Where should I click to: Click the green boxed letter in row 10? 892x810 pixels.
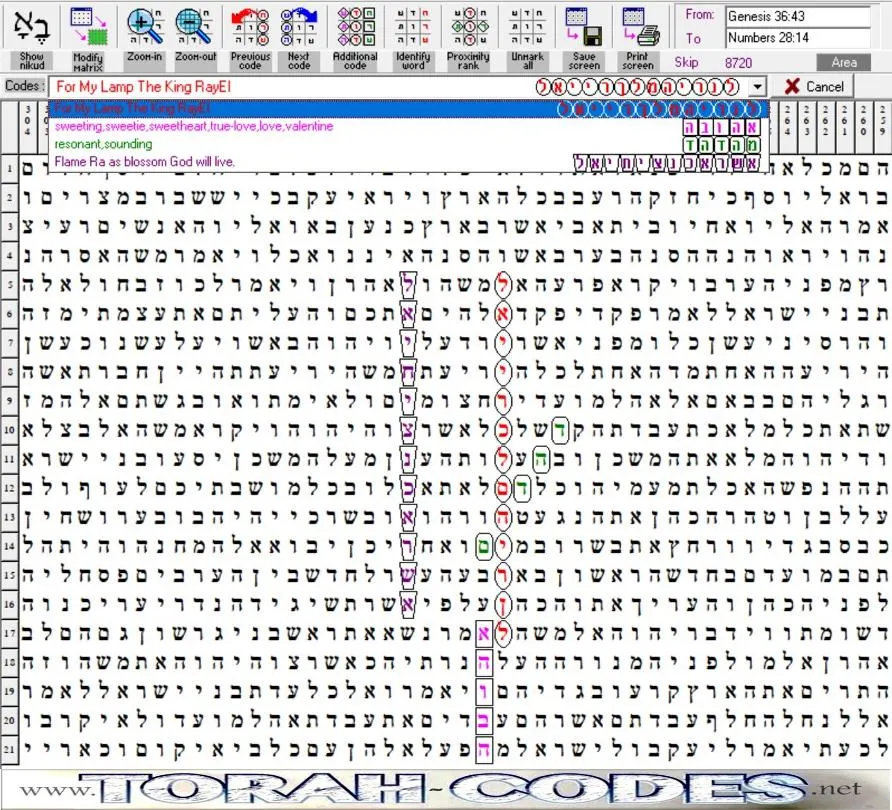(x=560, y=430)
